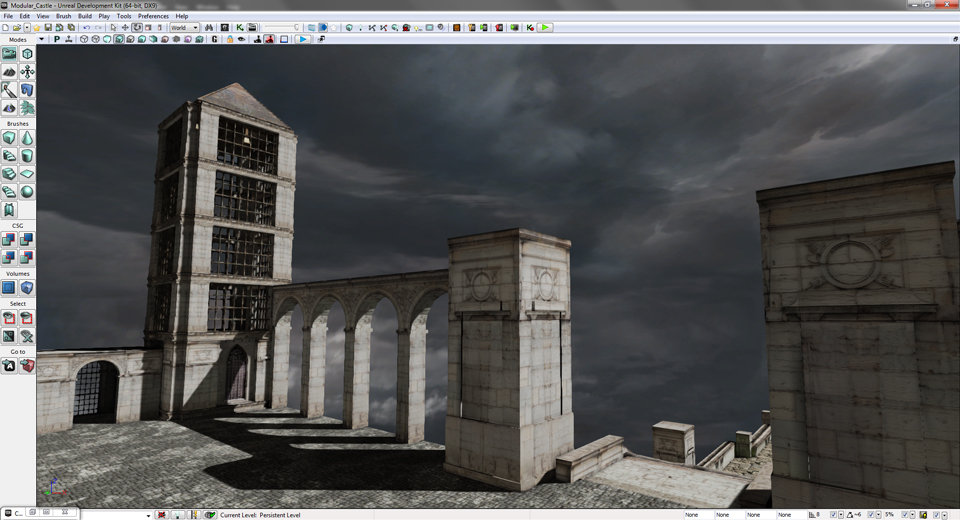Viewport: 960px width, 520px height.
Task: Open Landscape mode icon
Action: (x=9, y=108)
